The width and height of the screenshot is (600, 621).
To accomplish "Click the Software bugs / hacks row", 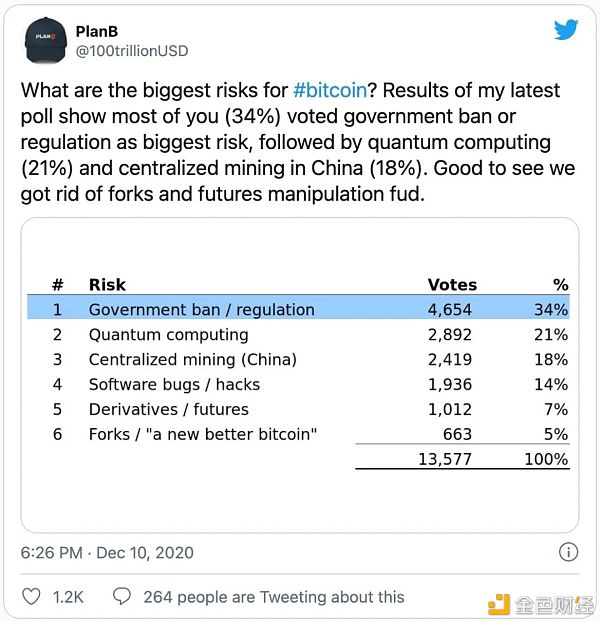I will pos(298,385).
